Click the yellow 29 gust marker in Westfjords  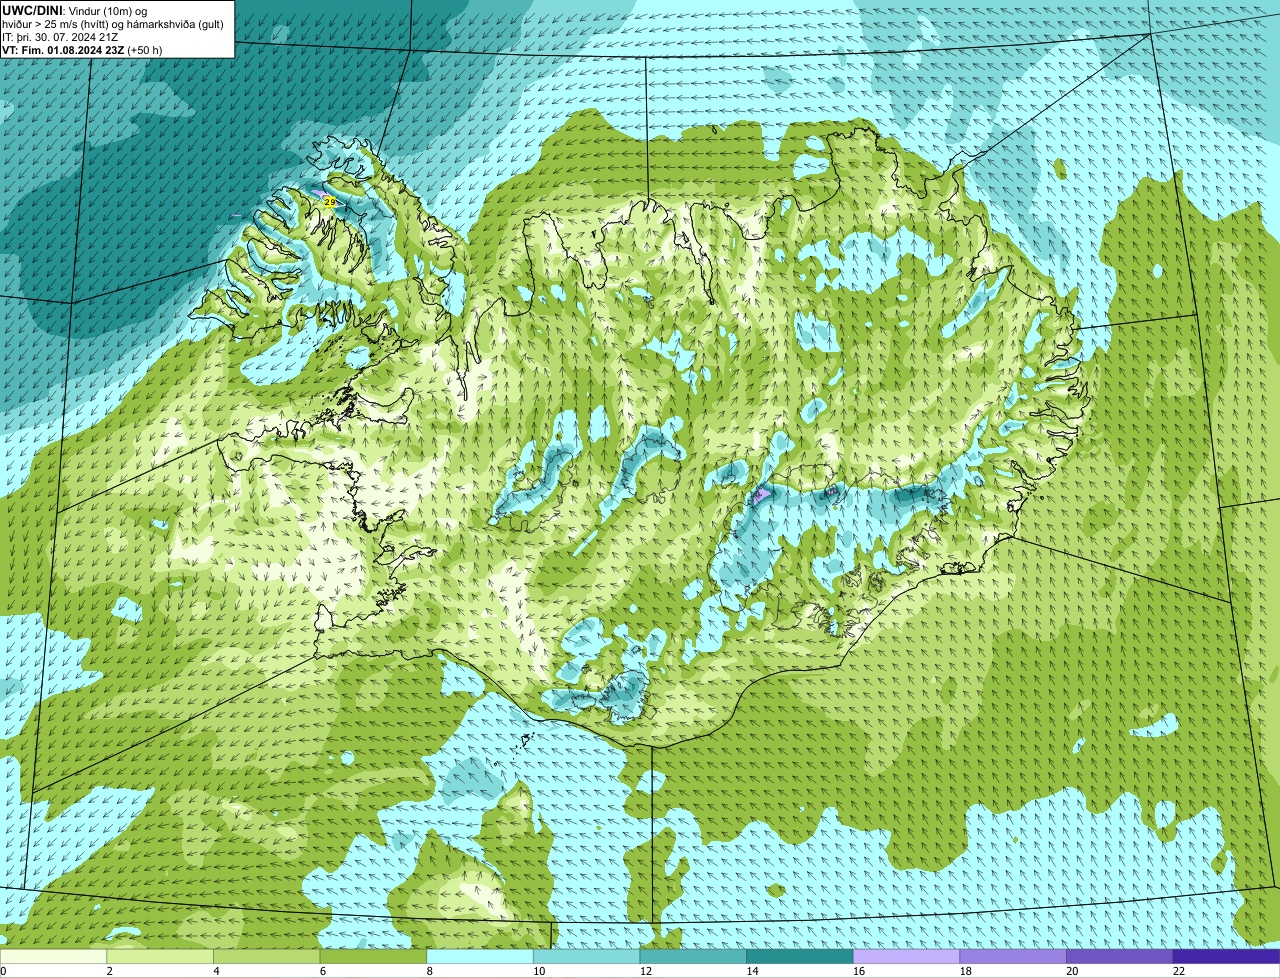(330, 202)
